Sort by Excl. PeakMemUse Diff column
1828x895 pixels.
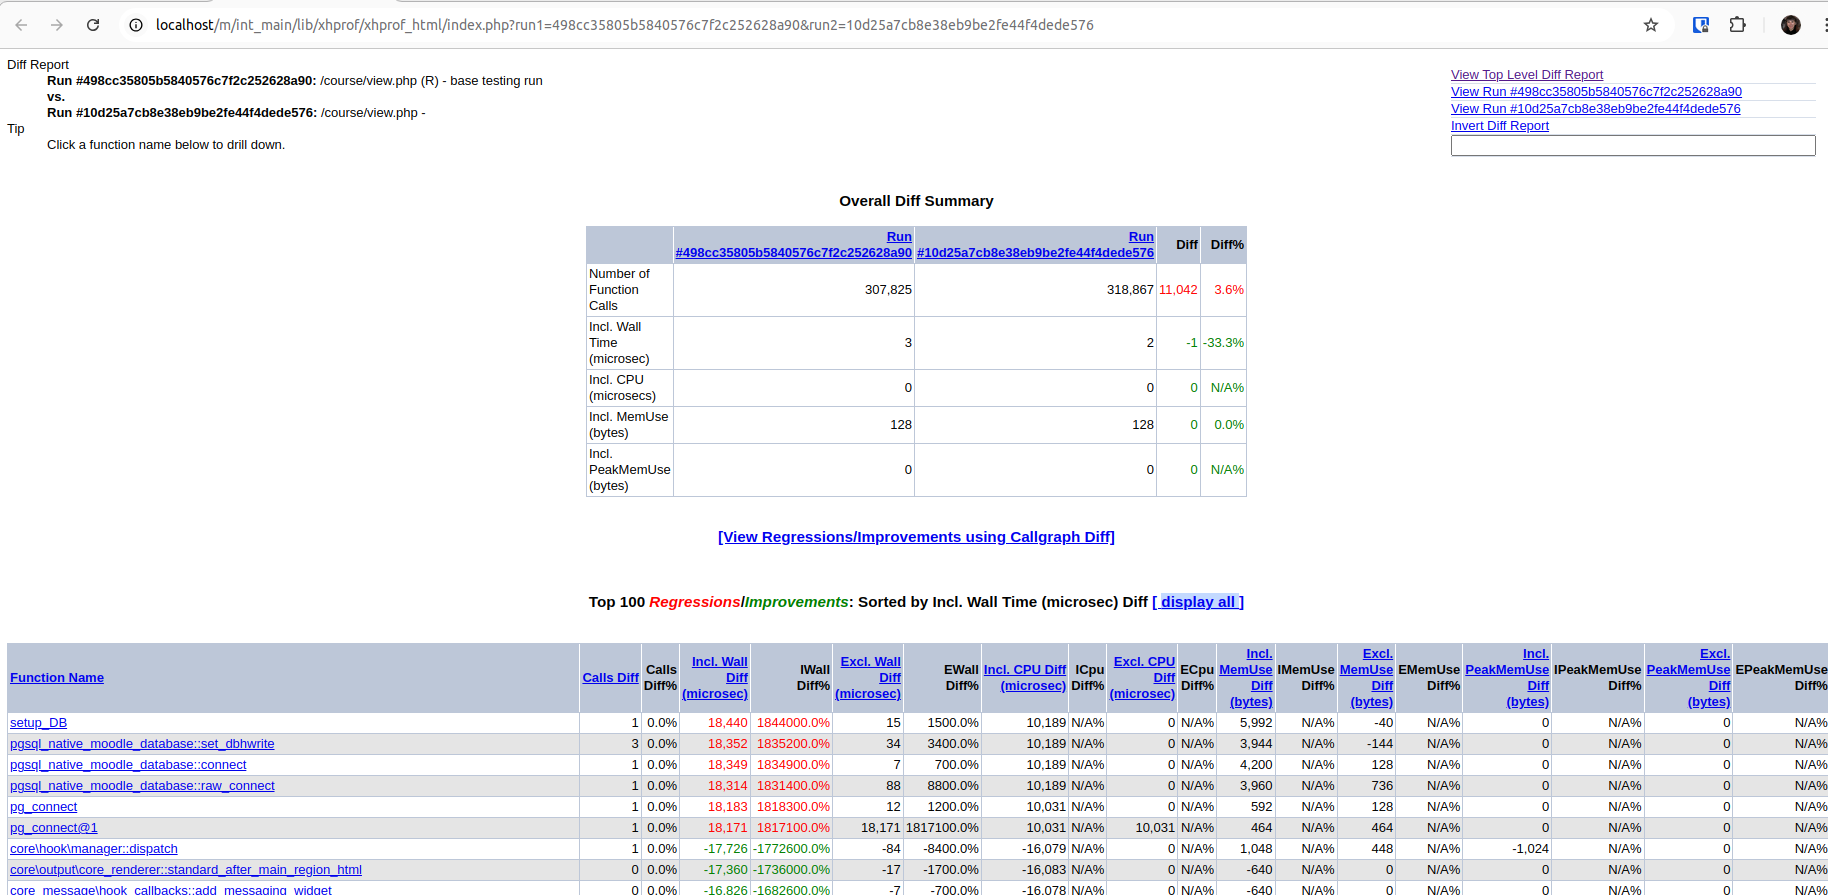pos(1688,678)
